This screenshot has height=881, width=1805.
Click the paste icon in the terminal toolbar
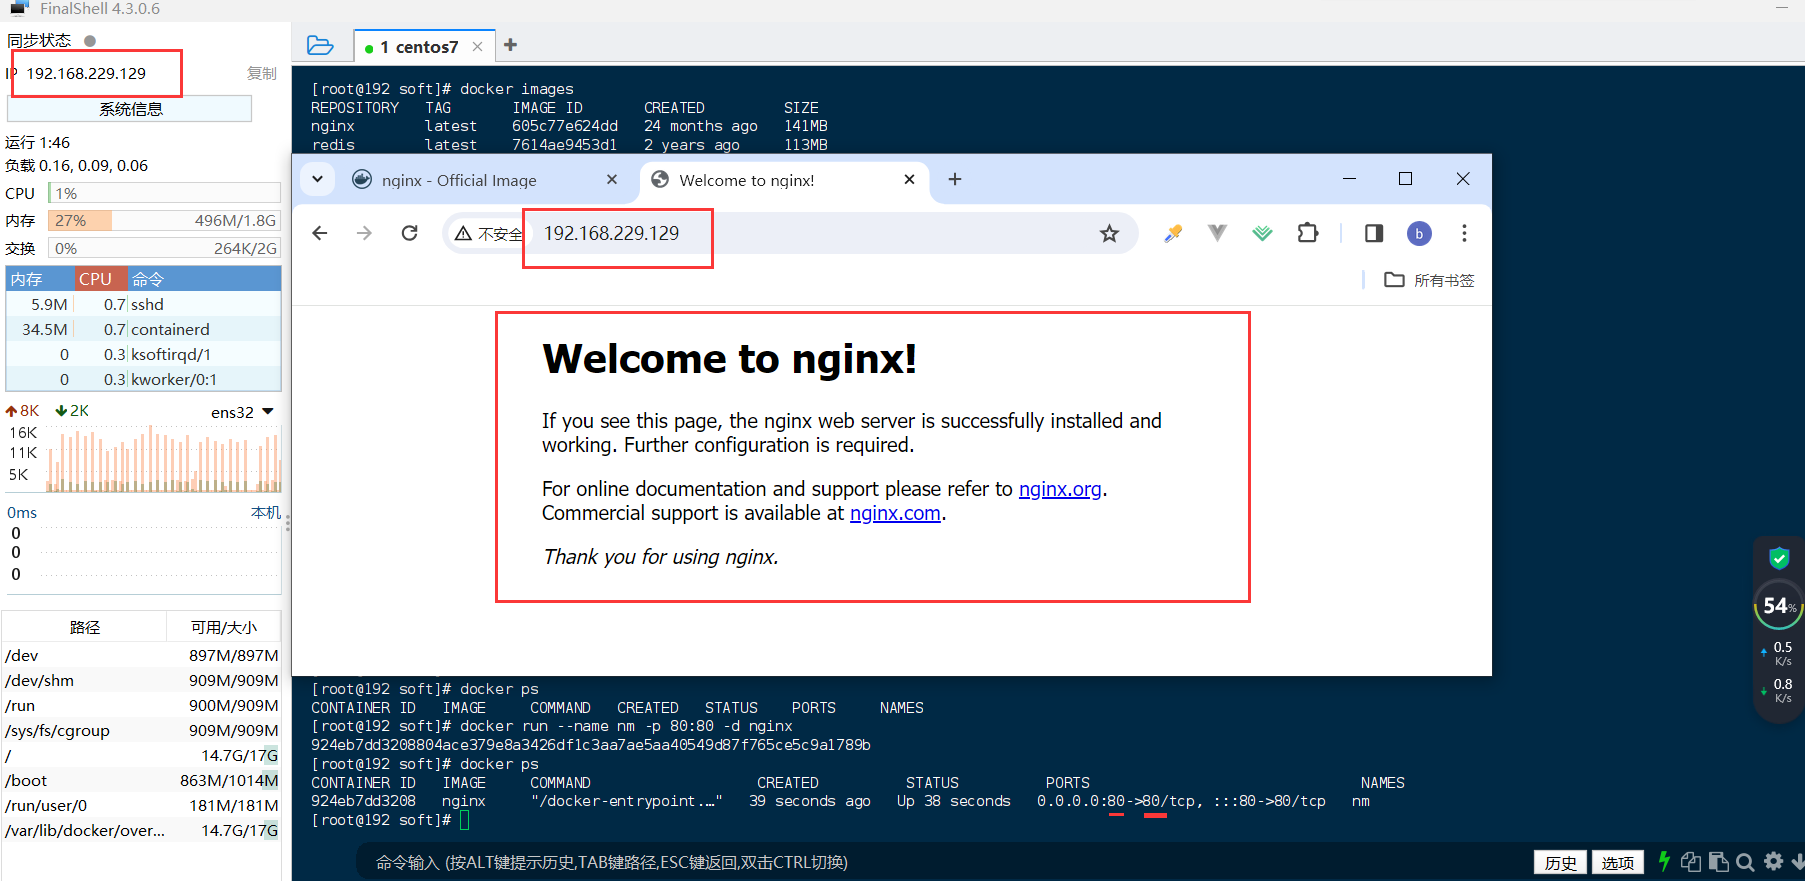pyautogui.click(x=1719, y=861)
